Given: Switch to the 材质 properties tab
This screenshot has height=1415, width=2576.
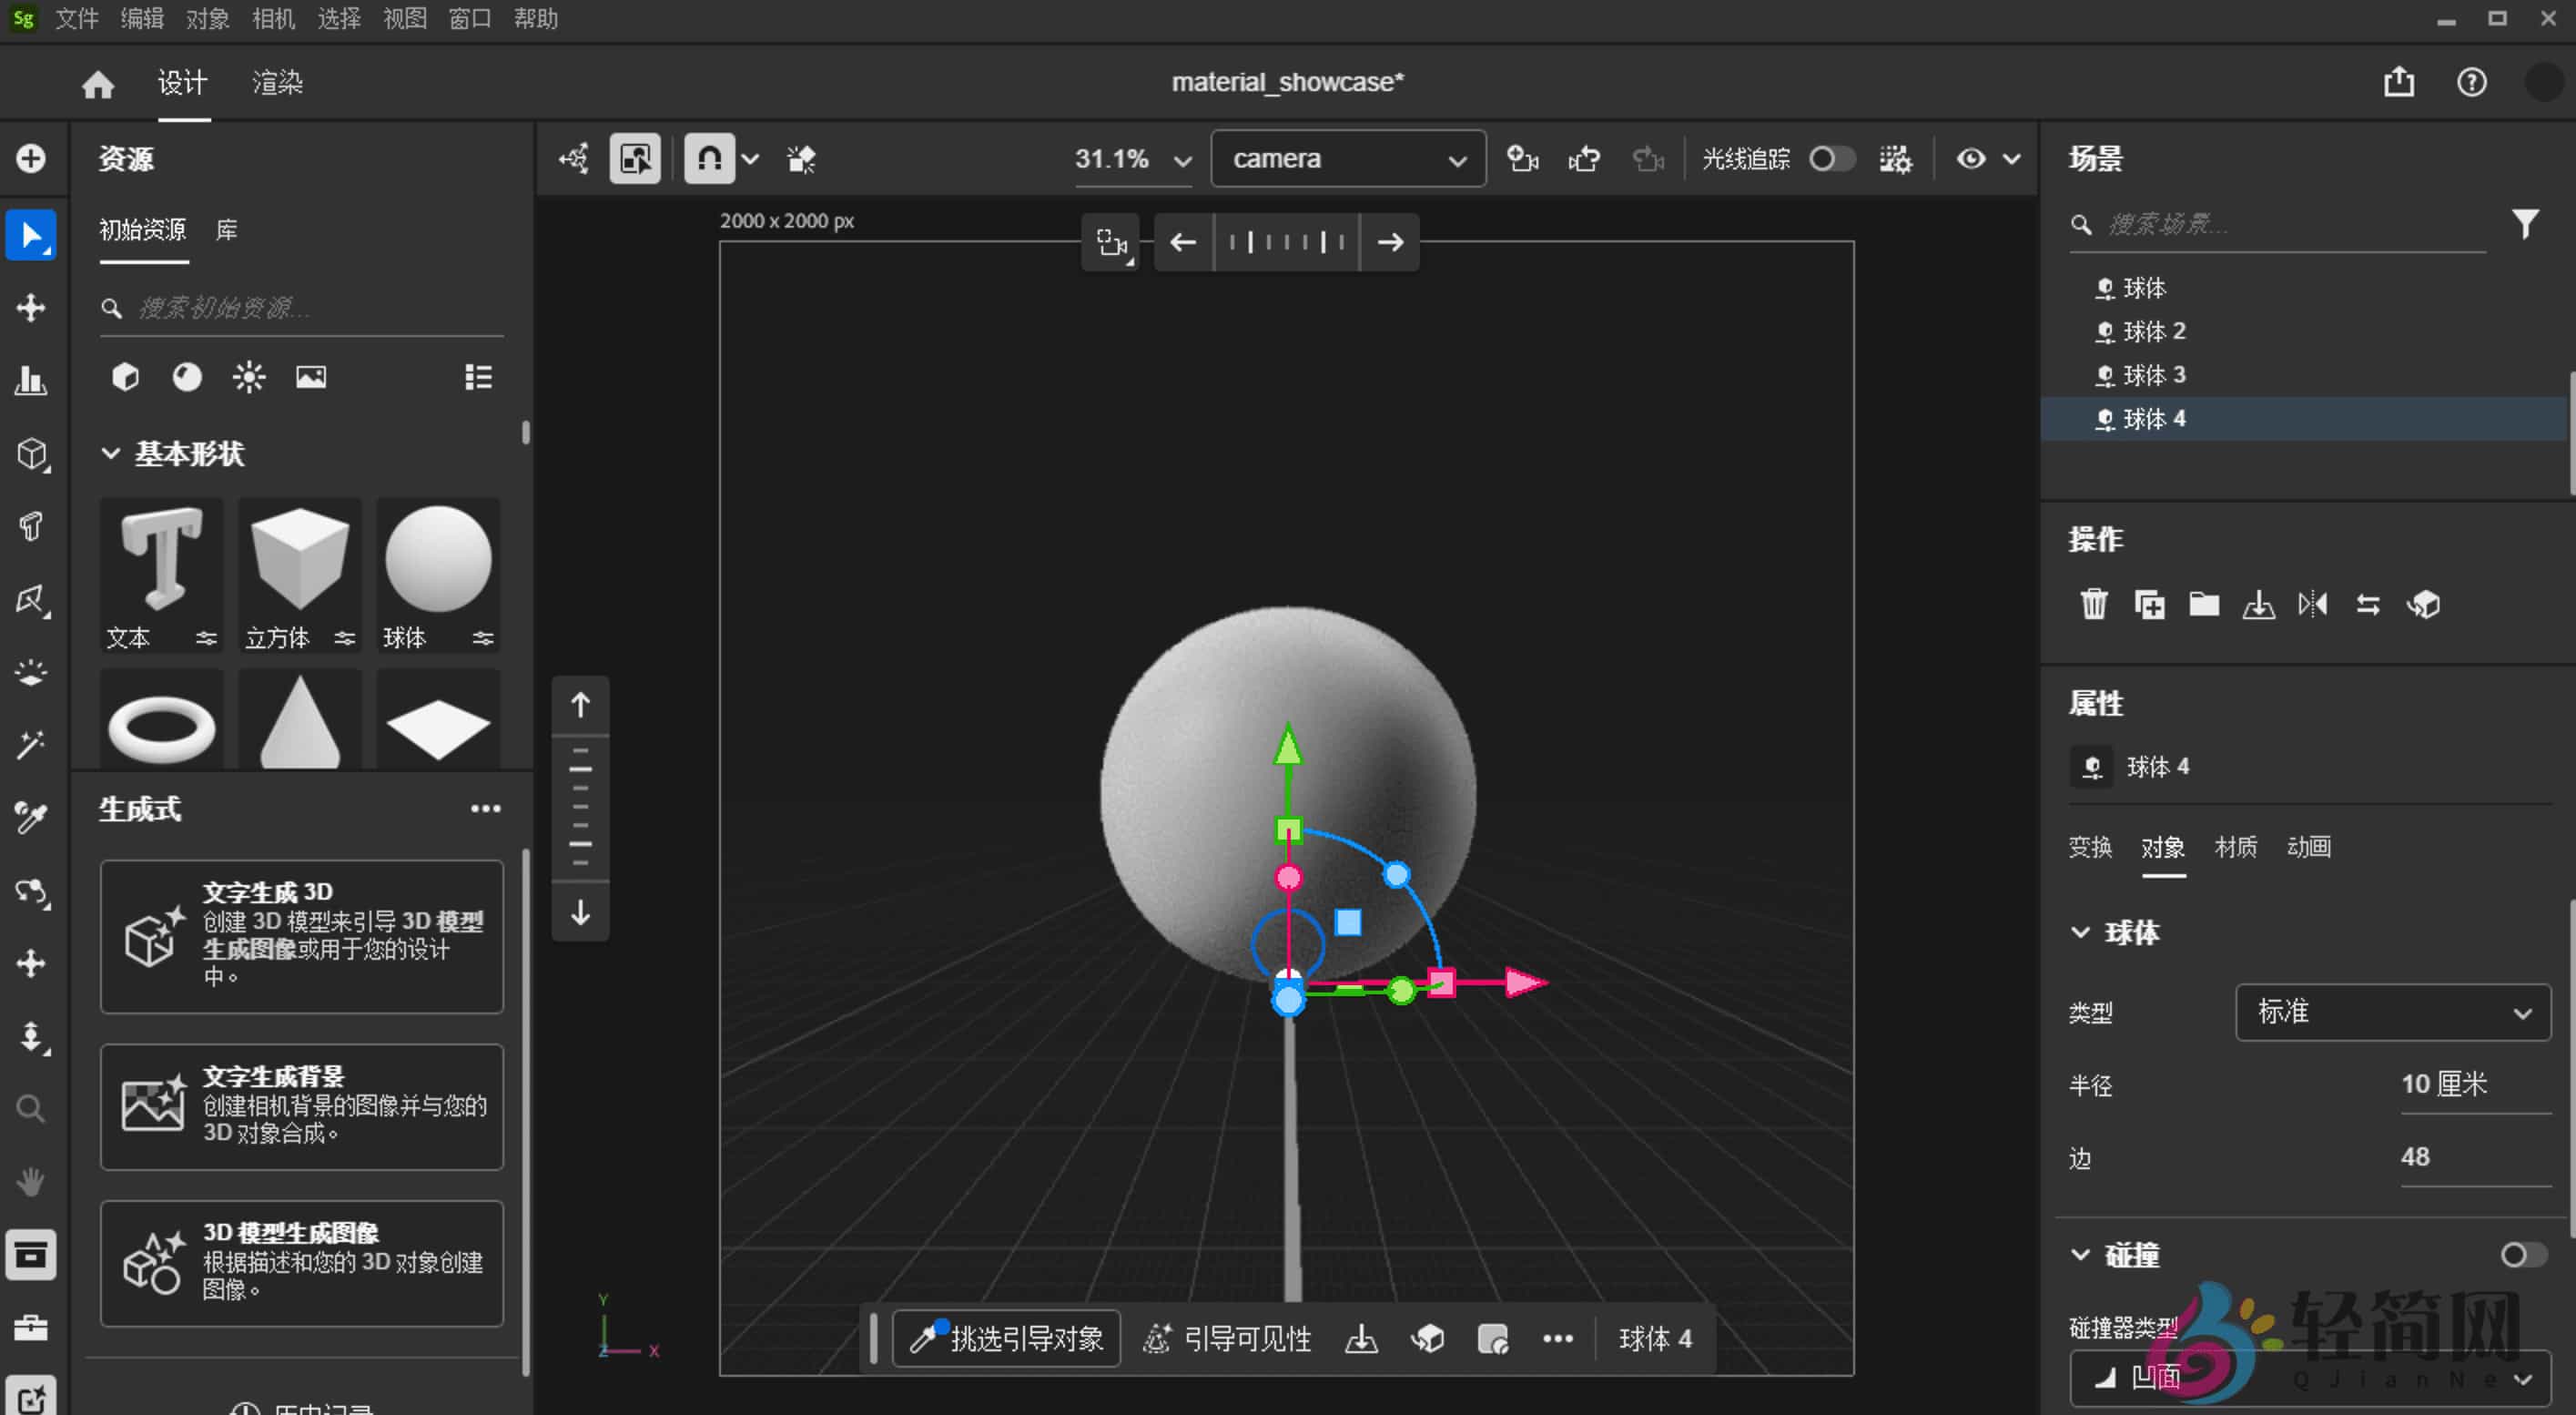Looking at the screenshot, I should point(2236,847).
